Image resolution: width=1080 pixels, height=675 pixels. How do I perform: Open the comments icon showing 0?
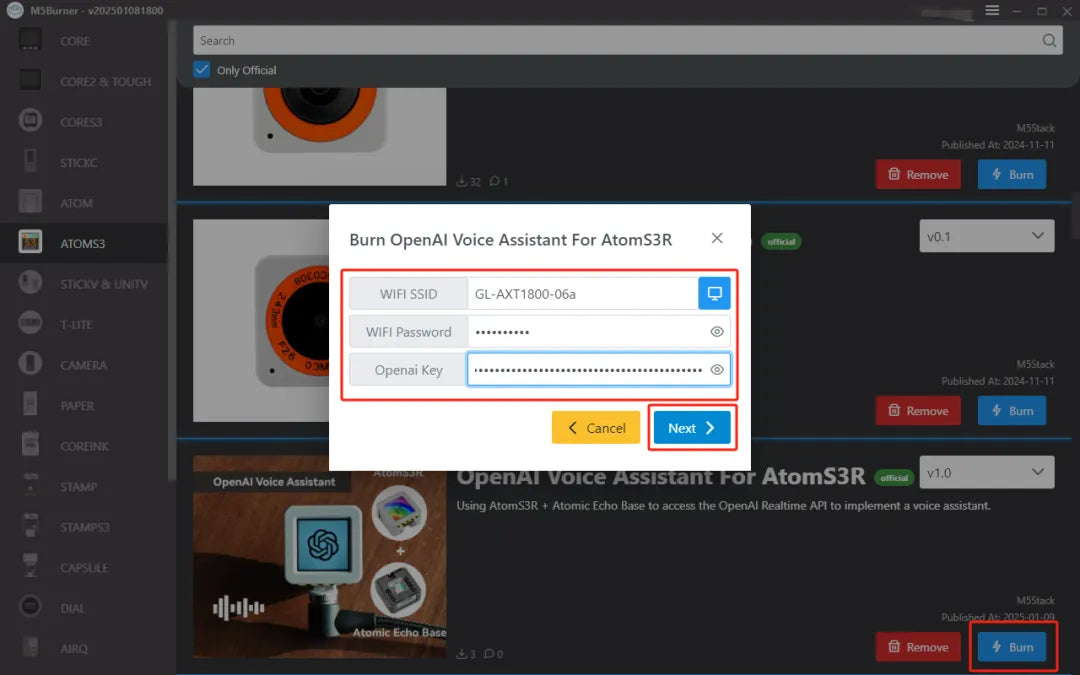pos(489,654)
